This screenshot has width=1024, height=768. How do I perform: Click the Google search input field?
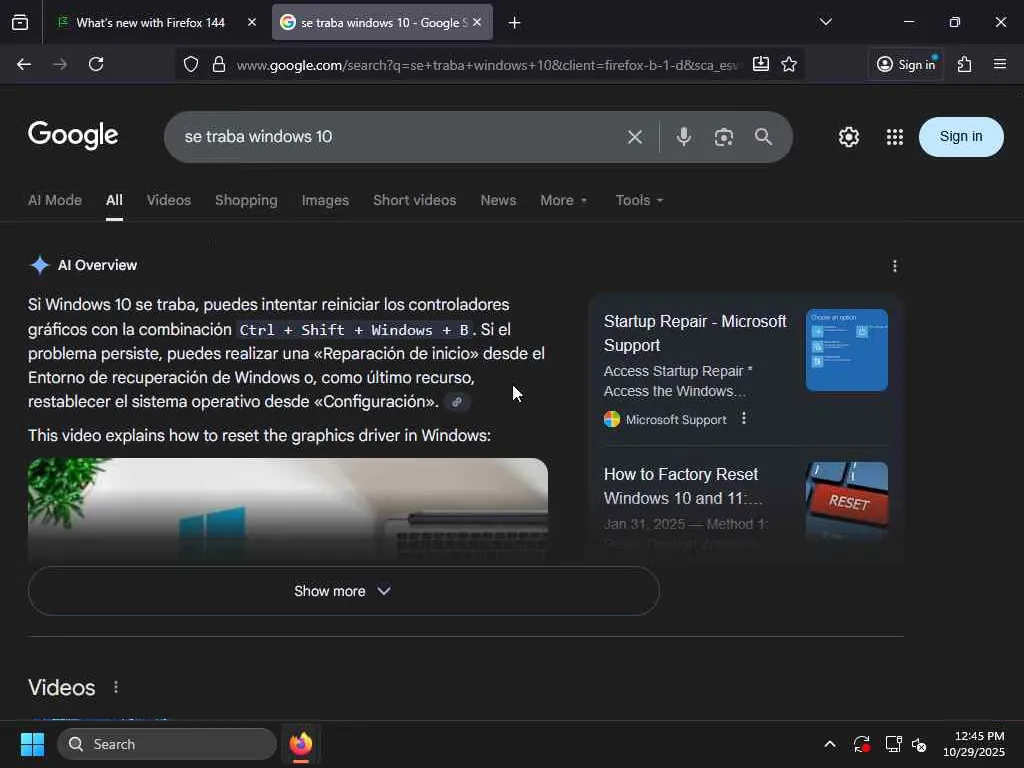click(x=398, y=136)
